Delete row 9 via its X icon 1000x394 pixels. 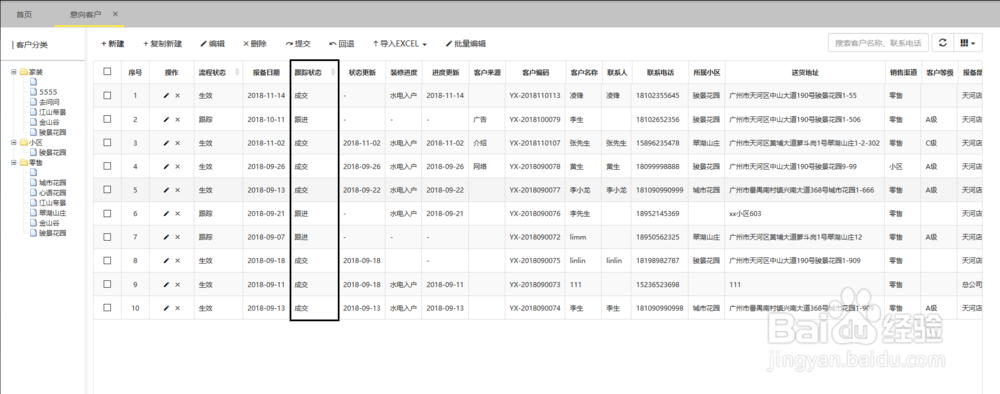[x=178, y=284]
